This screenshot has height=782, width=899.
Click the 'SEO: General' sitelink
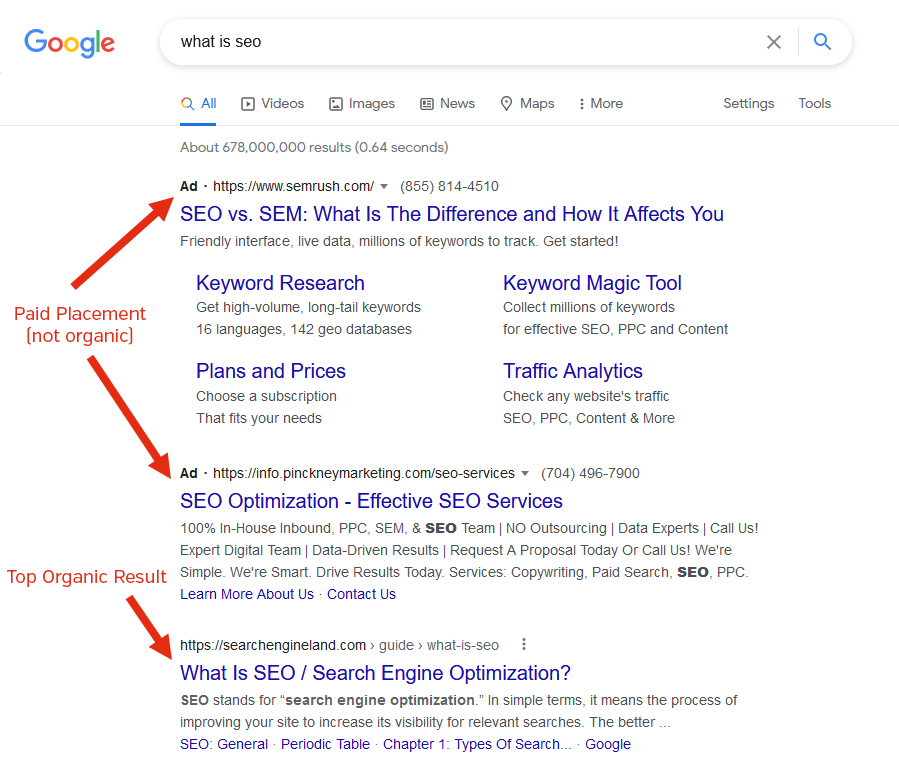[224, 744]
